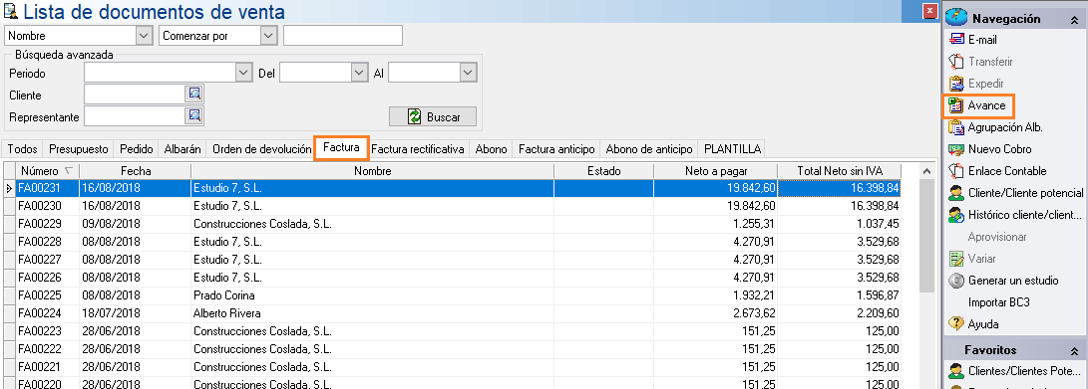Click the Representante input field

(135, 116)
